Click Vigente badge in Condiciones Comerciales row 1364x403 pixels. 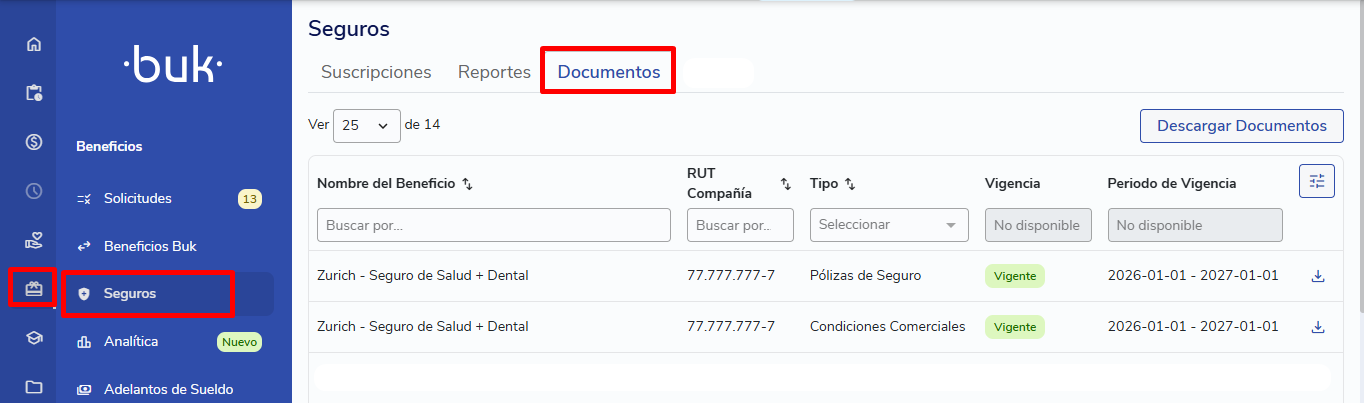(x=1015, y=327)
